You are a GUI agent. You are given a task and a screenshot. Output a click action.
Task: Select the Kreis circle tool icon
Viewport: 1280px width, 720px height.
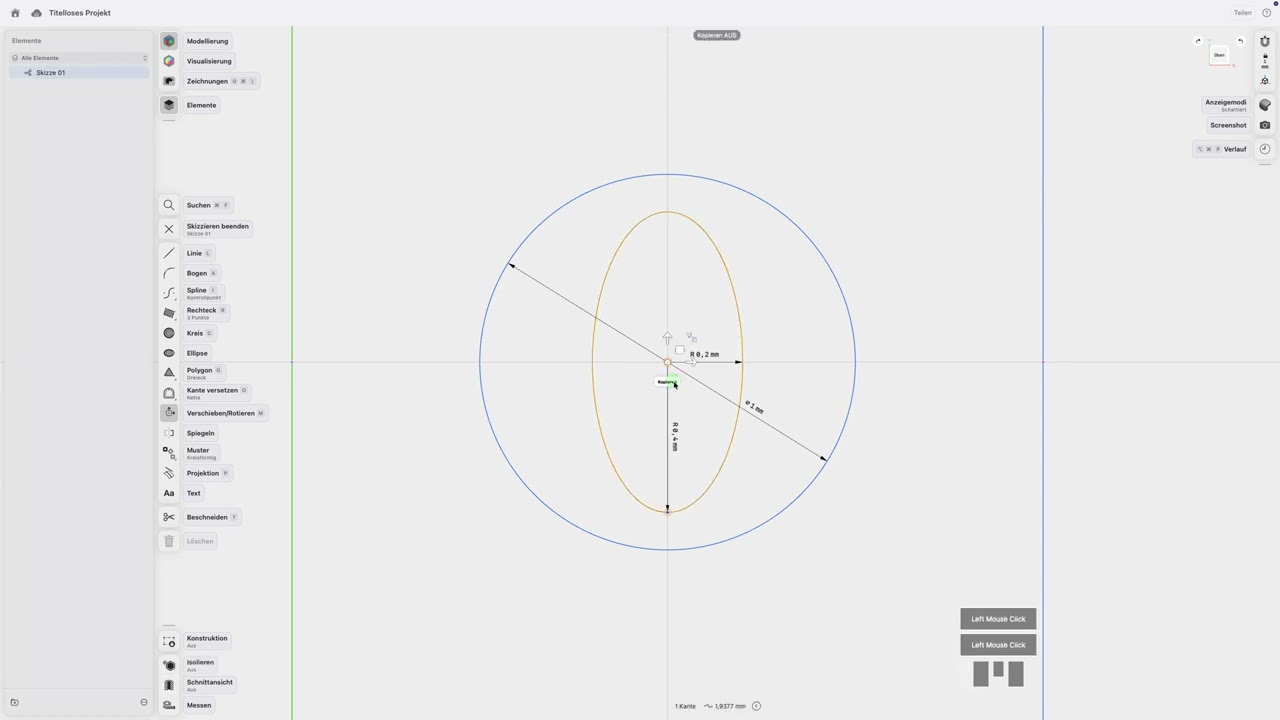tap(169, 333)
